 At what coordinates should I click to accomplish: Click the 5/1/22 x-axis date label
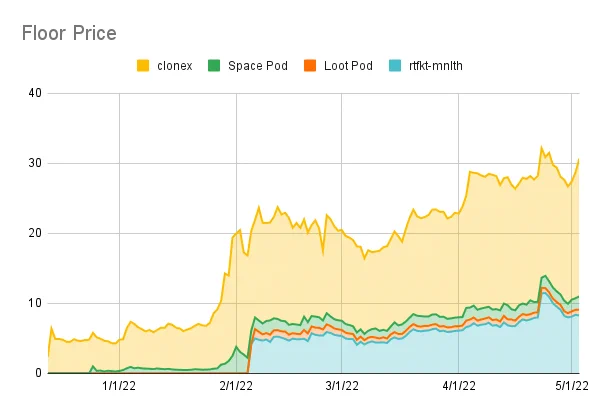572,386
